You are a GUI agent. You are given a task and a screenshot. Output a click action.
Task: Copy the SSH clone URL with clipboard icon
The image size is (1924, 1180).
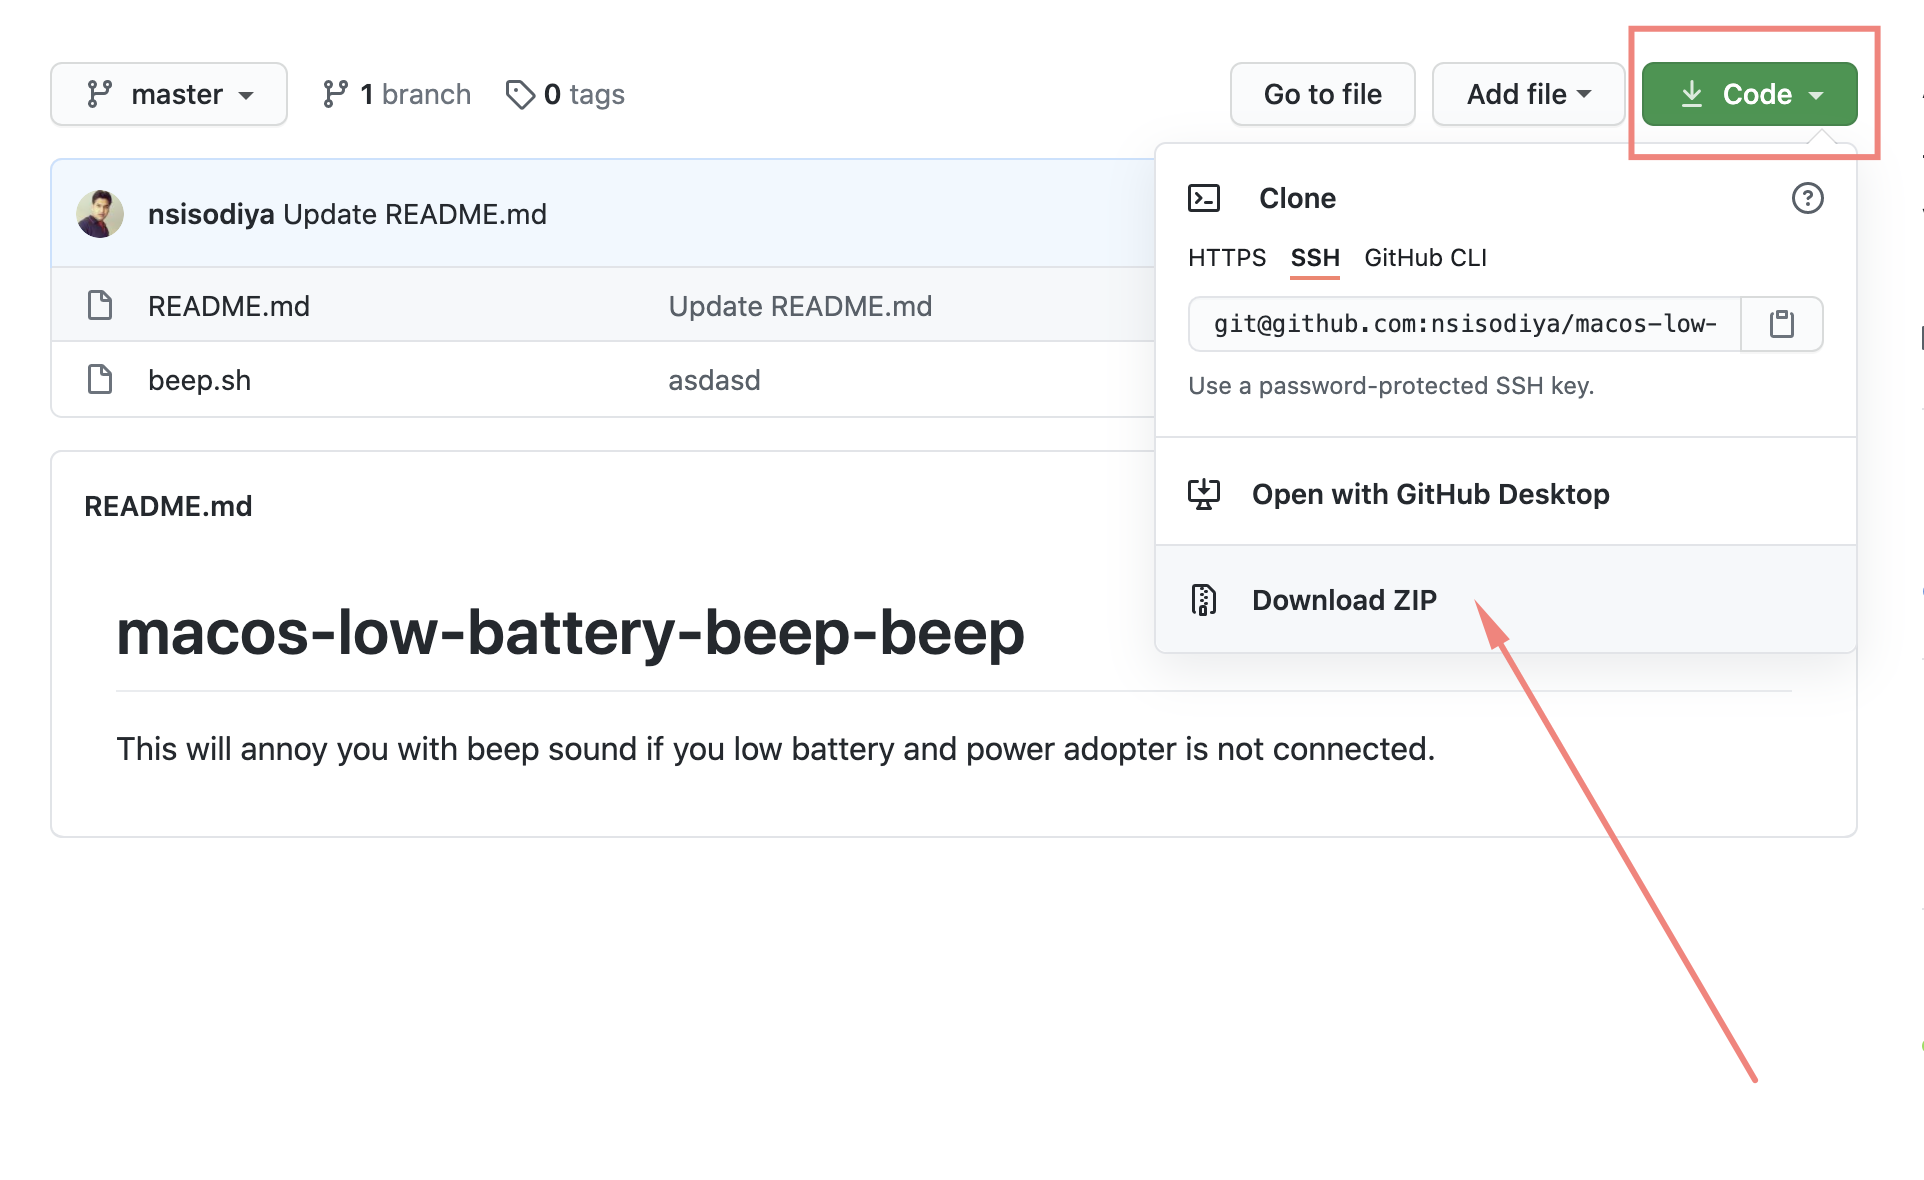tap(1781, 324)
